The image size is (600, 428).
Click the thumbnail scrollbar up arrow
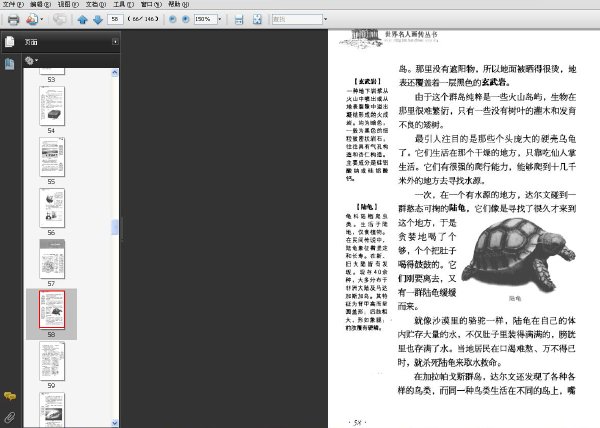[x=115, y=73]
